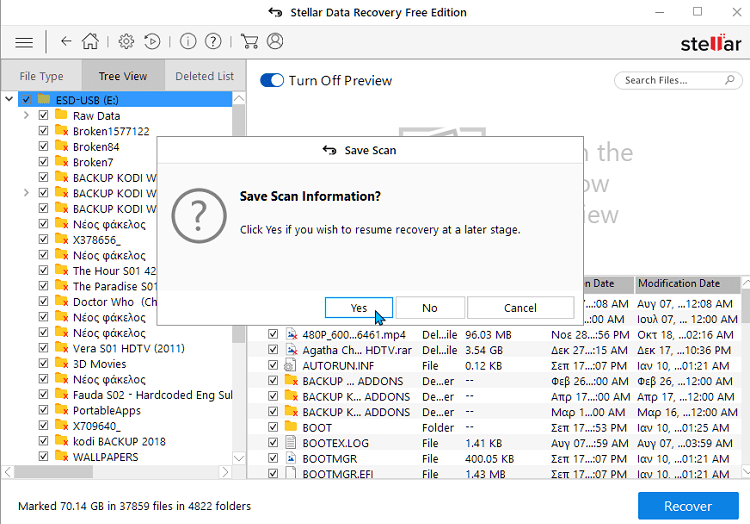Click the BOOT folder icon
Image resolution: width=750 pixels, height=524 pixels.
291,427
